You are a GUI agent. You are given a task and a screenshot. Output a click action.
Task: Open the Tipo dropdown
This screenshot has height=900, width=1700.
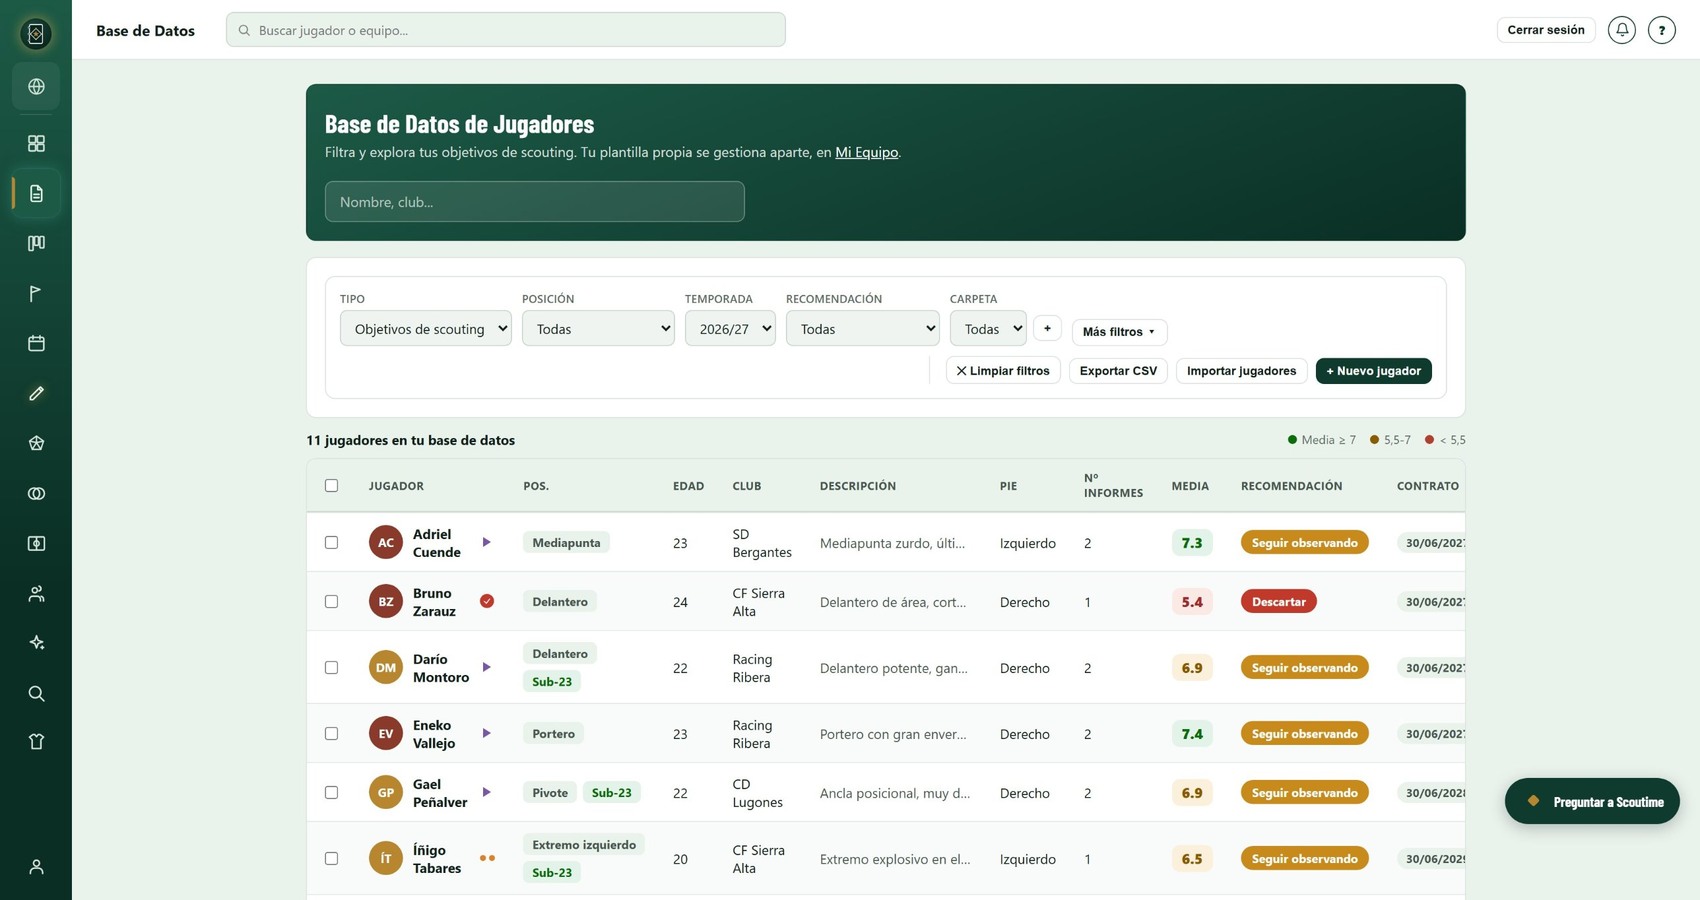(425, 328)
